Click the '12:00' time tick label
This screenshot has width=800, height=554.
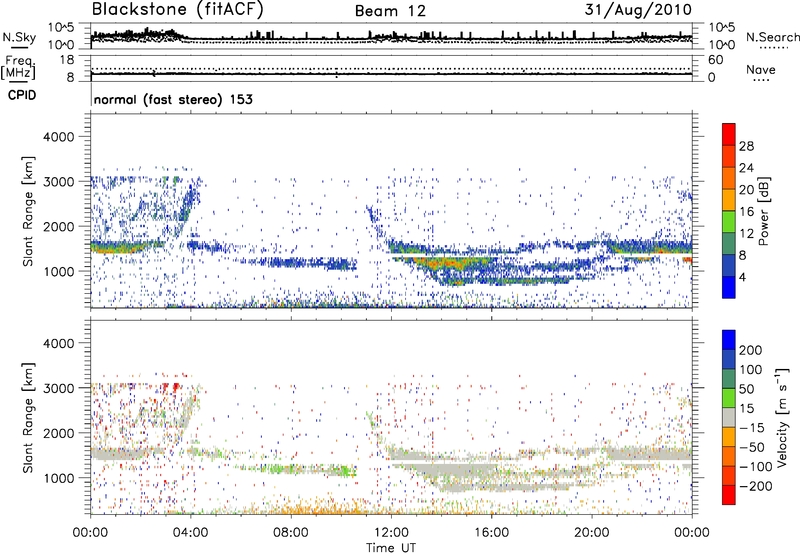click(391, 533)
